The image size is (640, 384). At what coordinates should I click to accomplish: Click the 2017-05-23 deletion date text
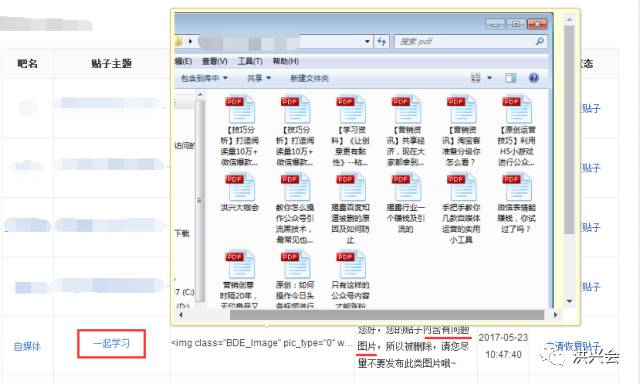[x=503, y=337]
